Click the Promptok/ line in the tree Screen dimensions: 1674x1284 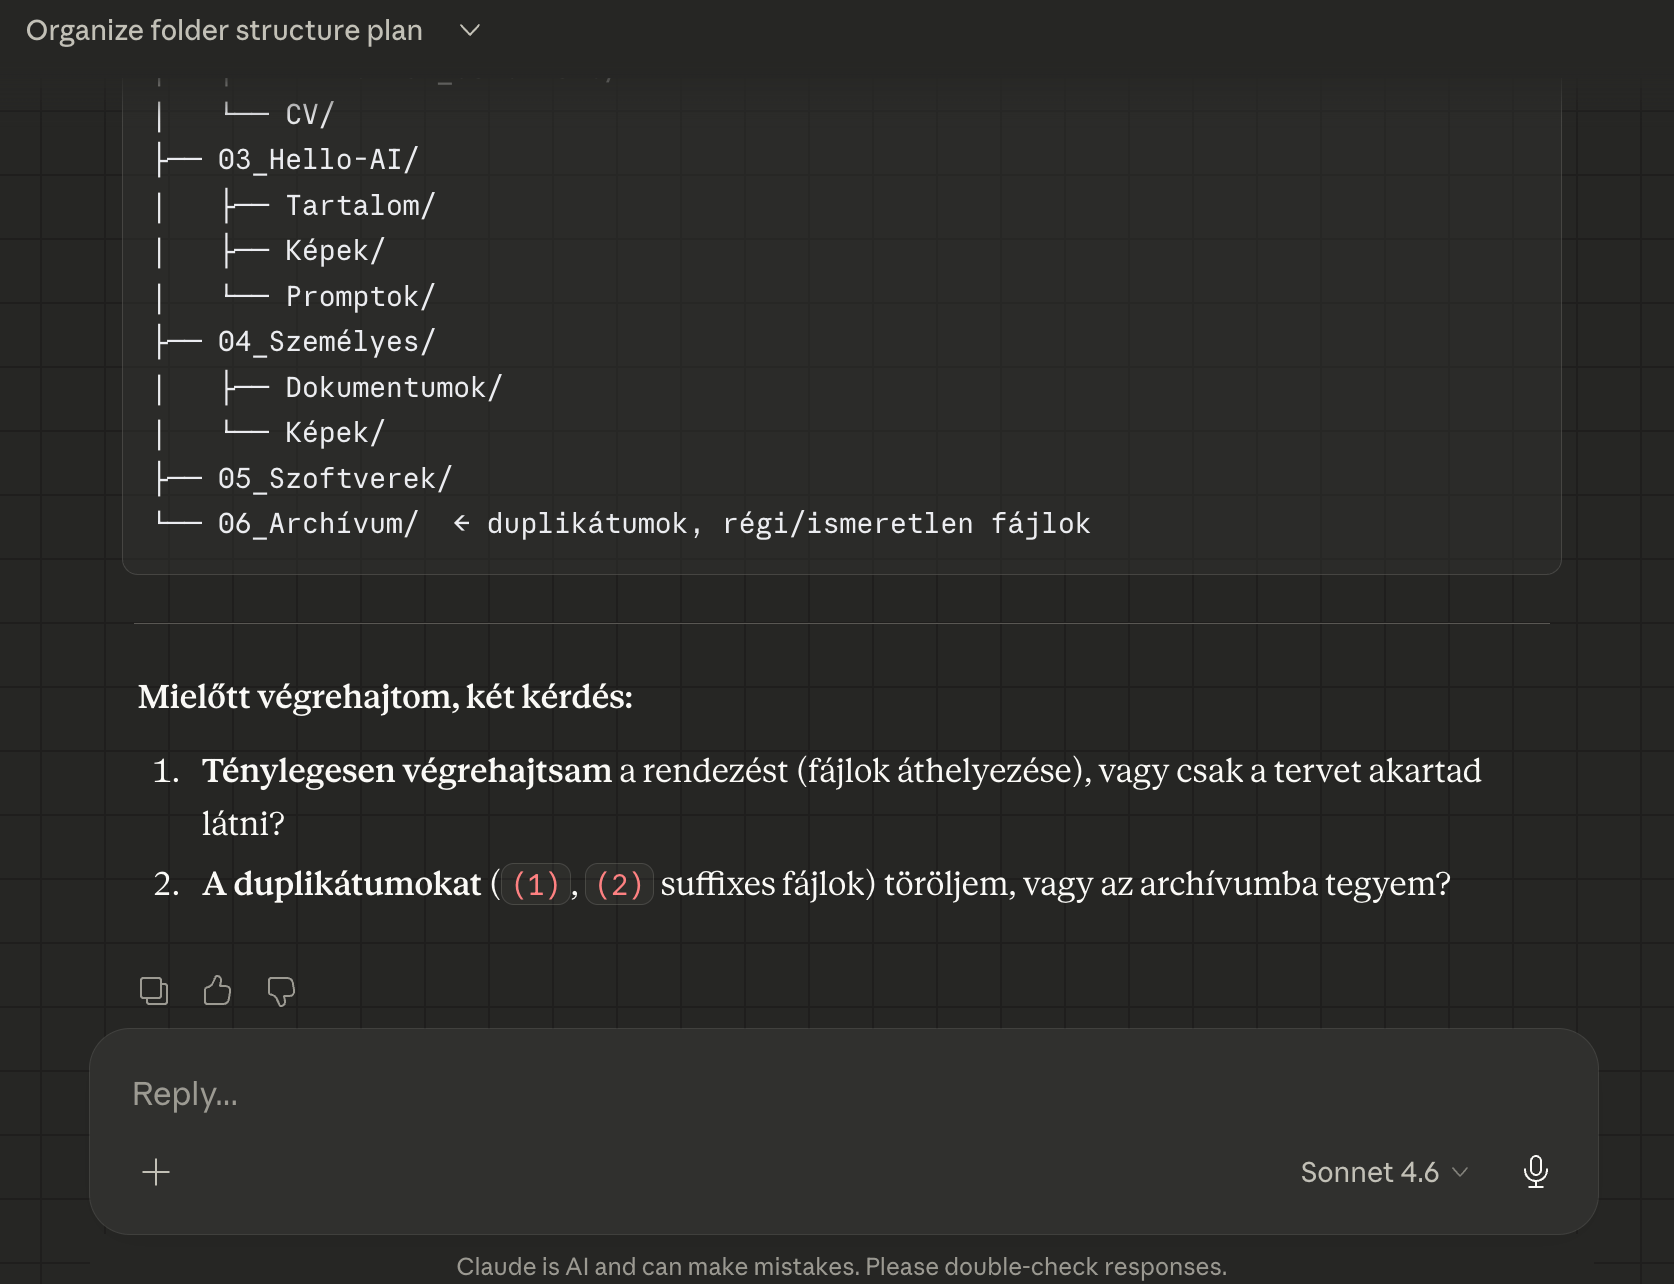tap(360, 297)
